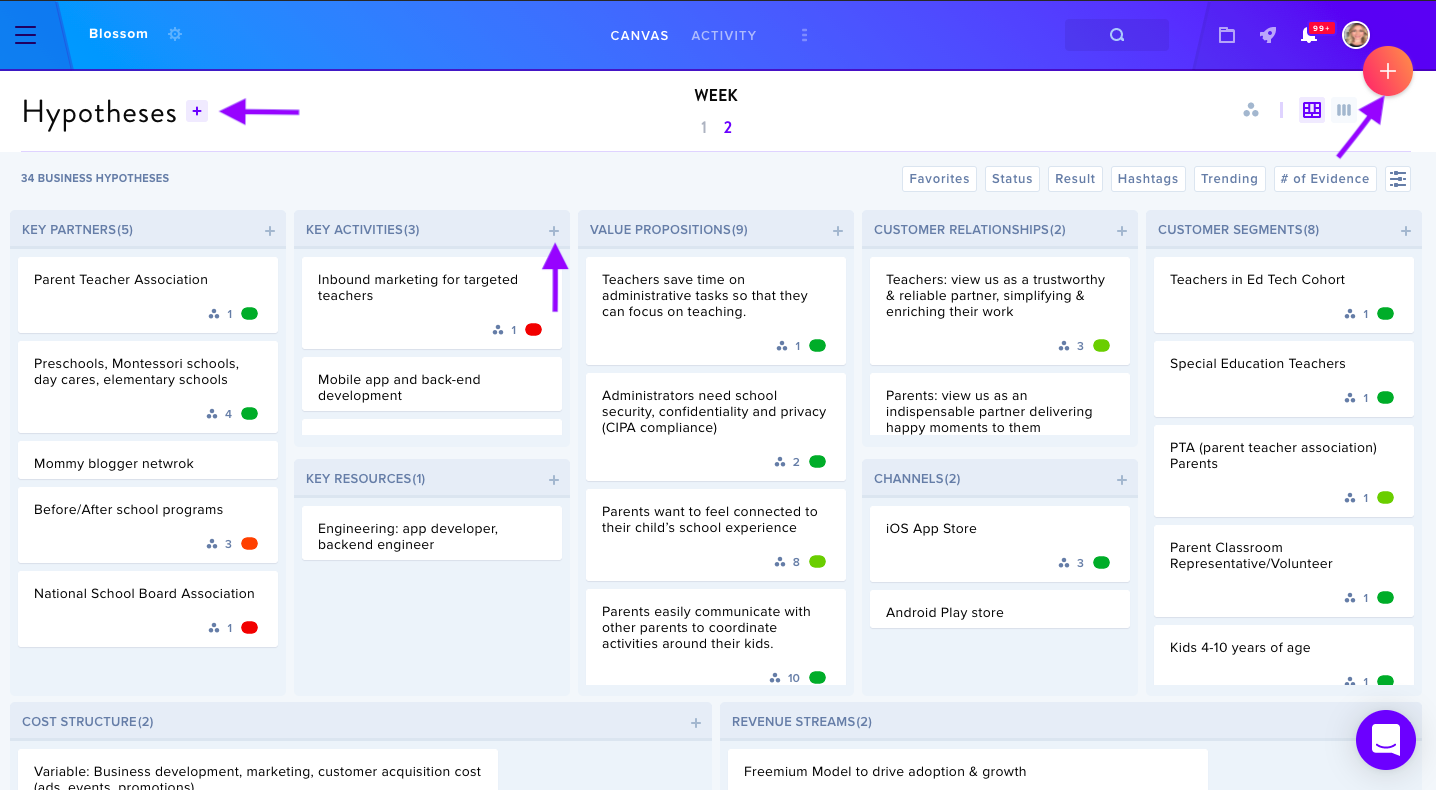Add a card to Key Resources
The width and height of the screenshot is (1436, 790).
point(554,480)
